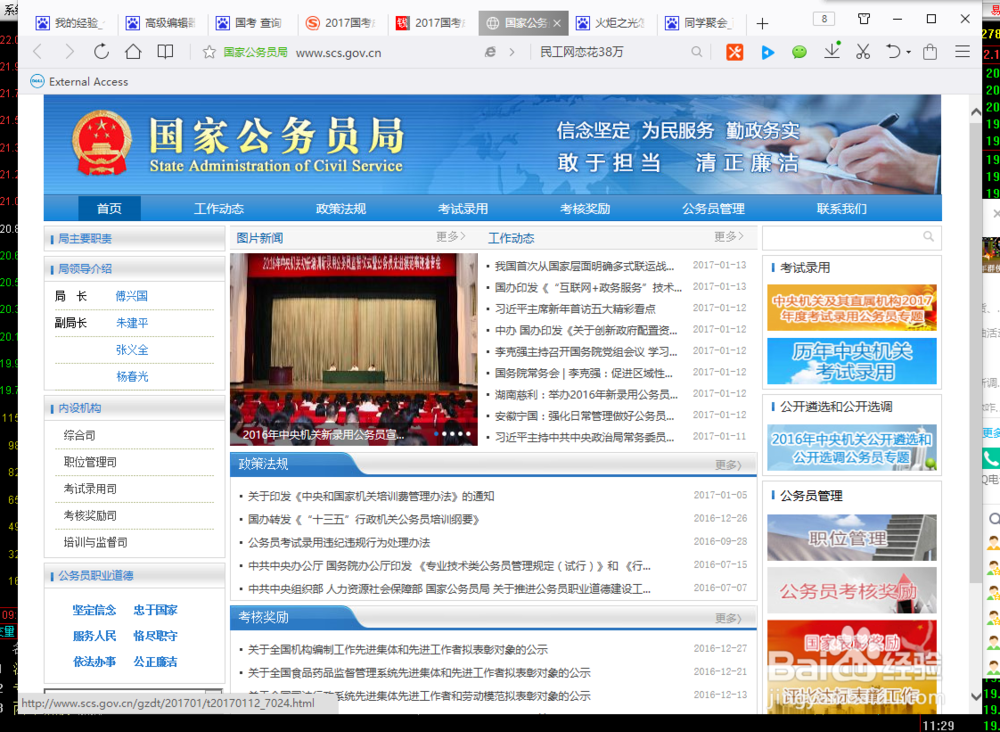The width and height of the screenshot is (1000, 732).
Task: Open the 朱建平 deputy director link
Action: 131,323
